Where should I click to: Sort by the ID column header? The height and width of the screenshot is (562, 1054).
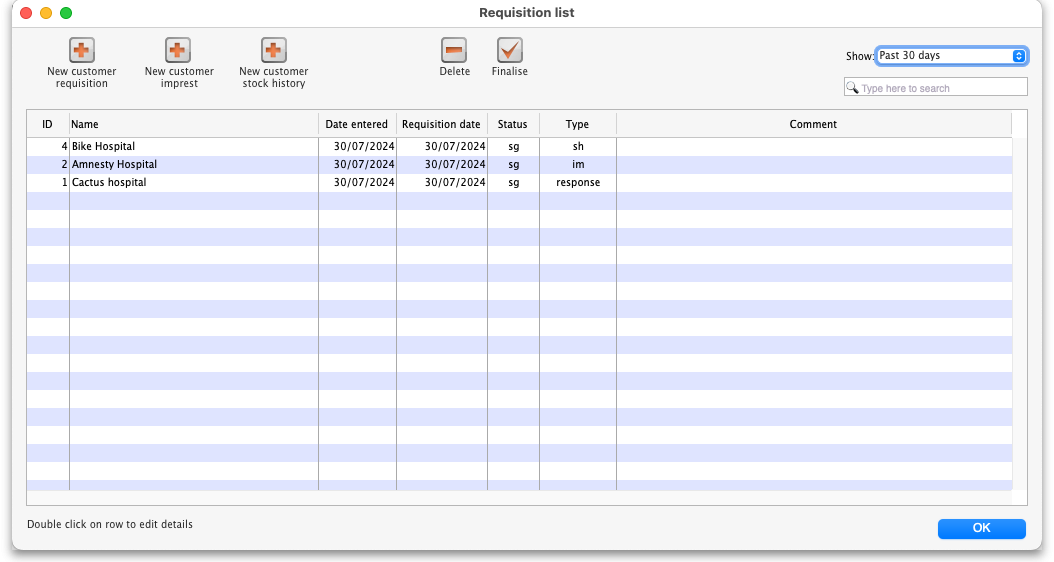click(x=47, y=124)
